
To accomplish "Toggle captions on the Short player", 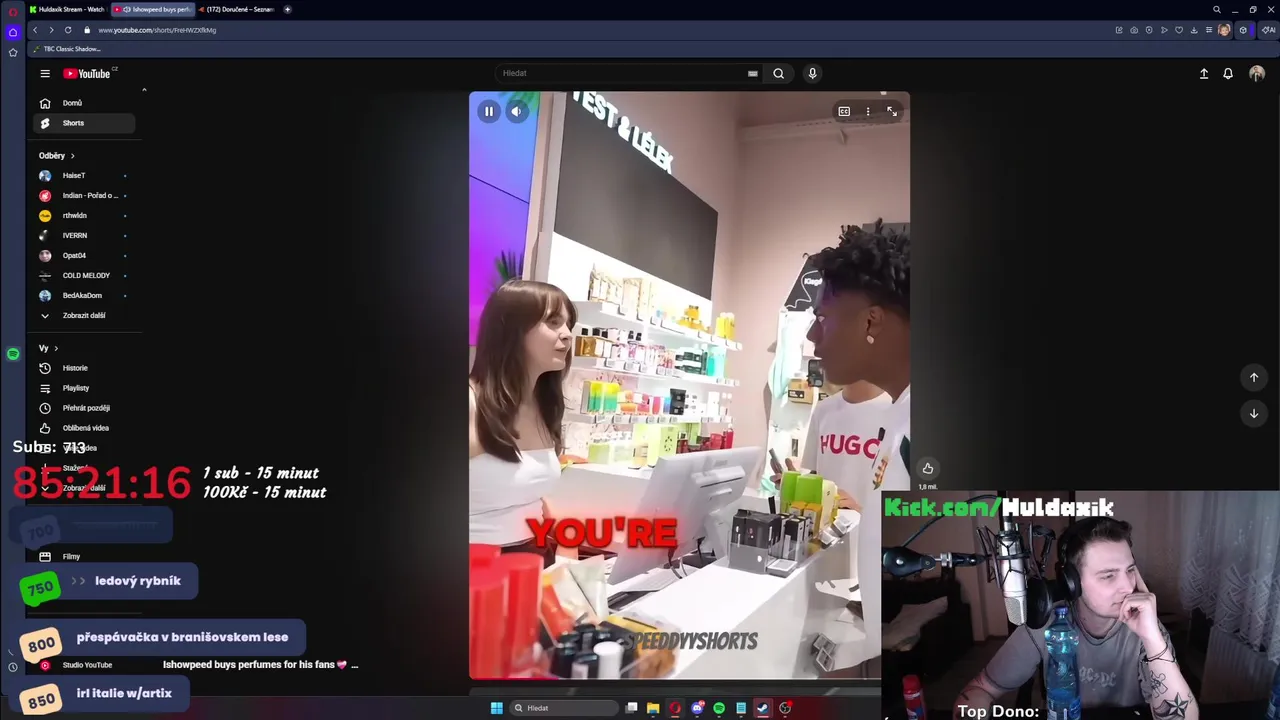I will click(x=844, y=111).
